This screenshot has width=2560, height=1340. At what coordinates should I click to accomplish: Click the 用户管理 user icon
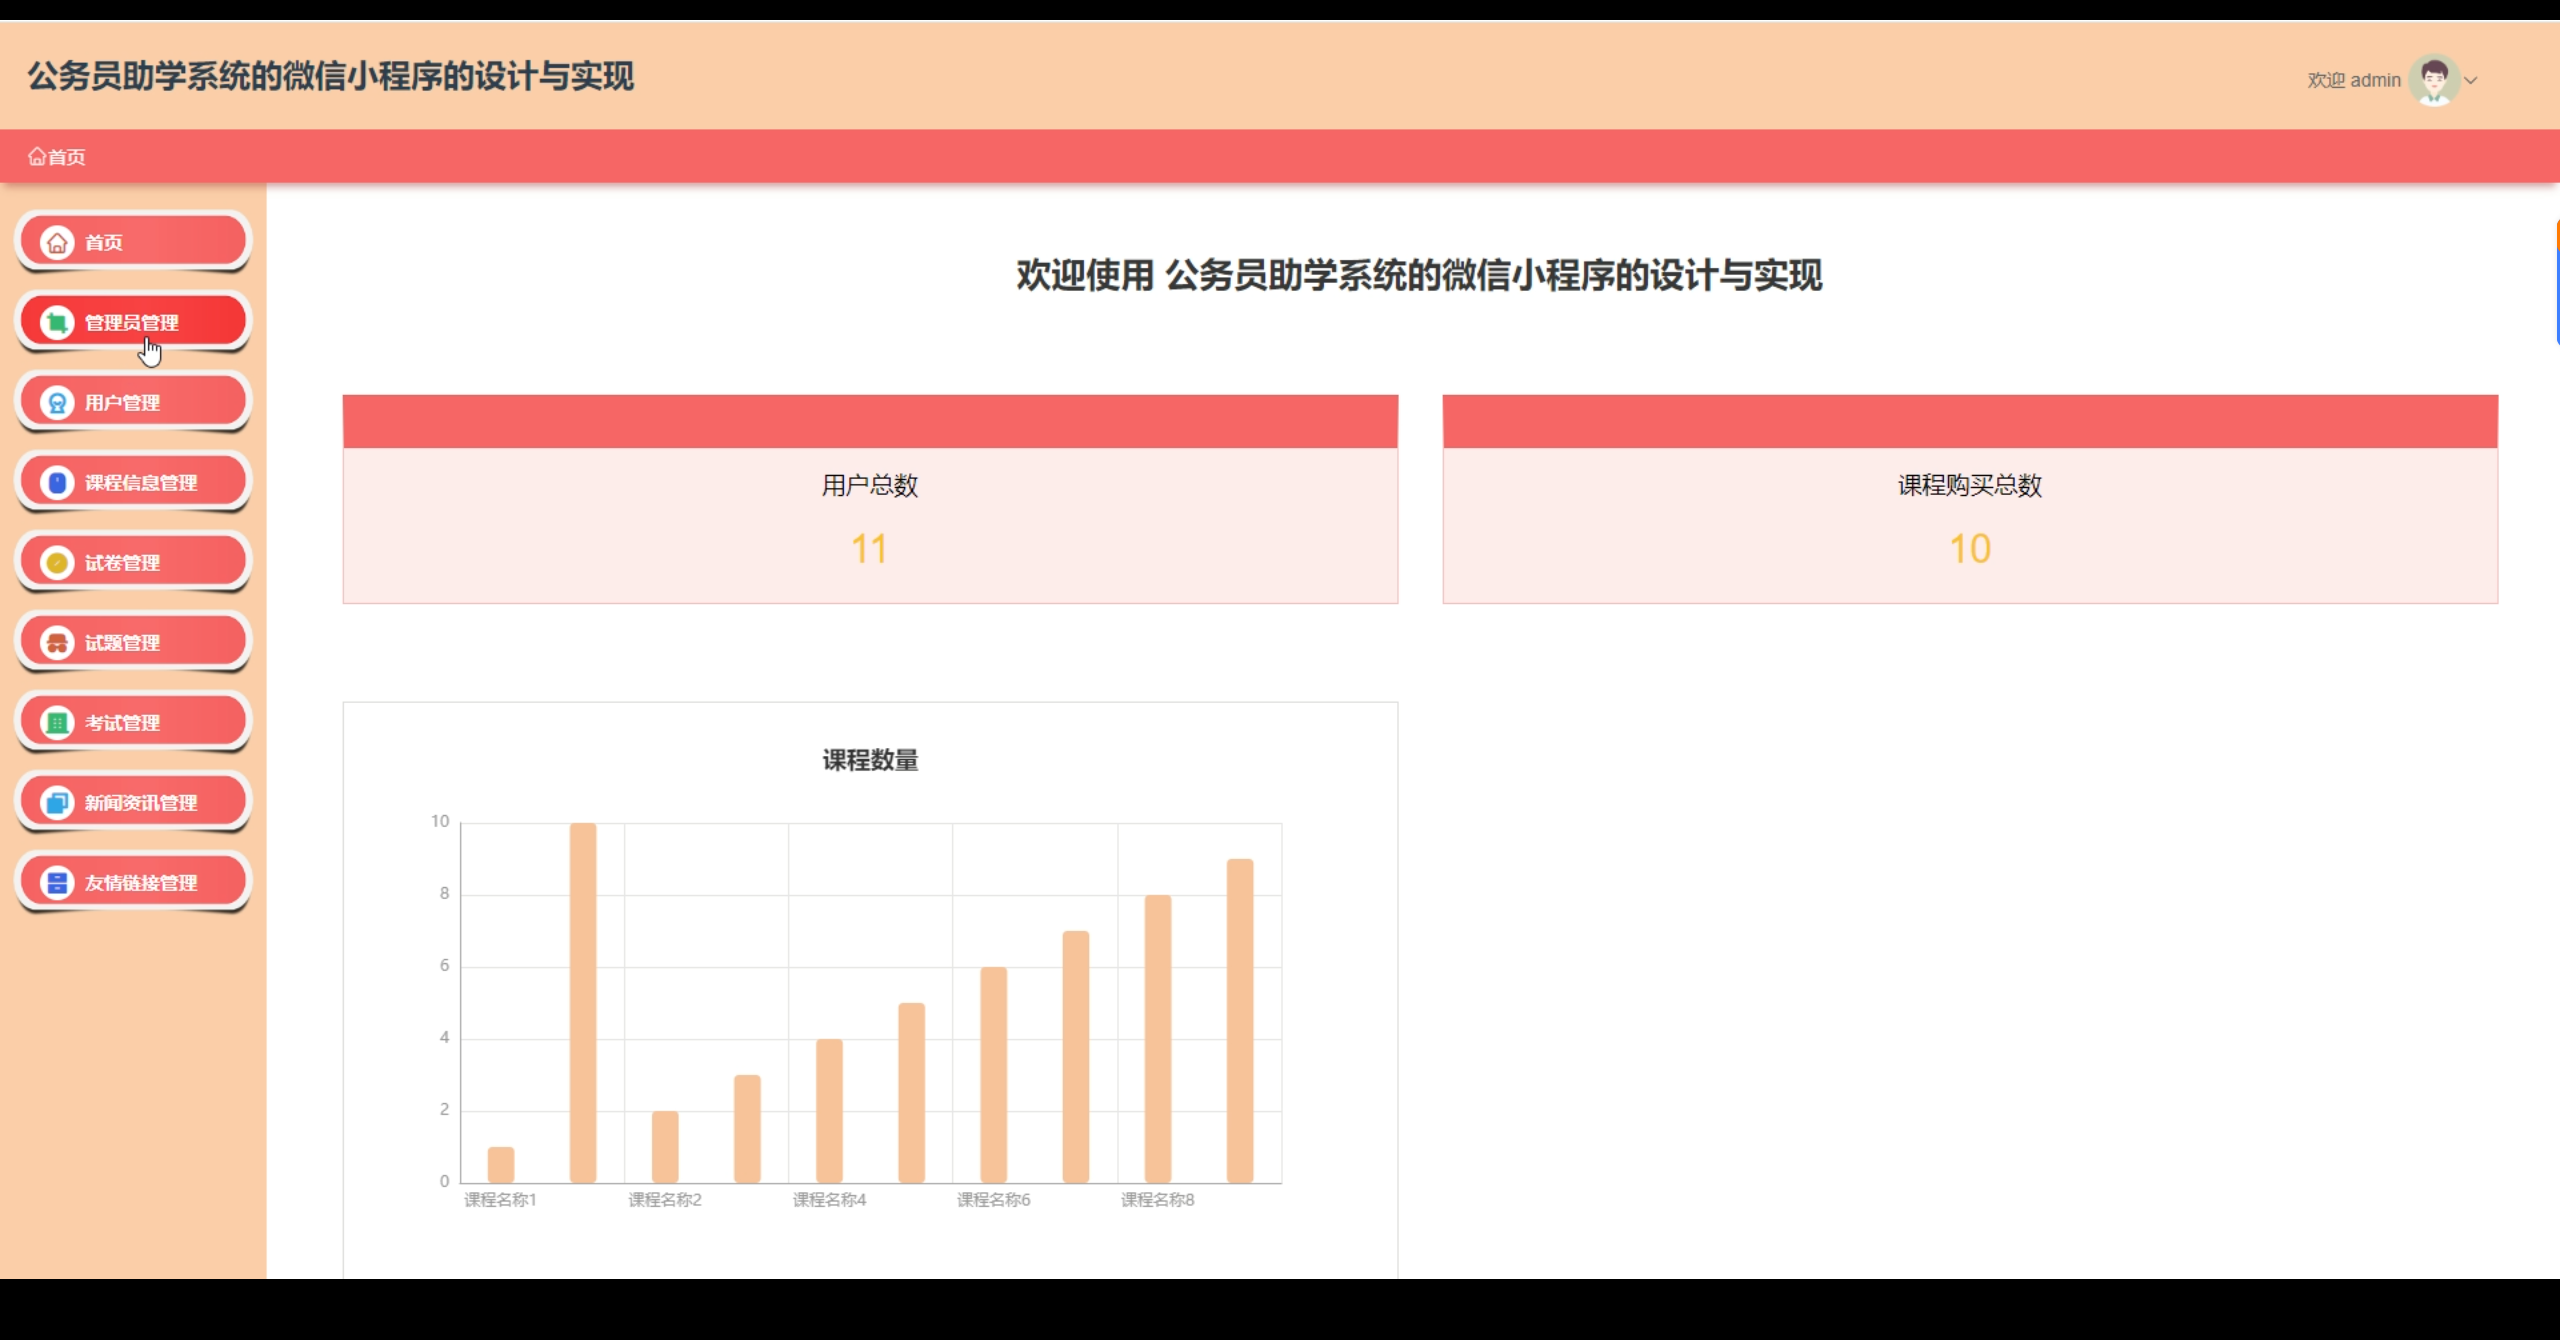point(57,403)
